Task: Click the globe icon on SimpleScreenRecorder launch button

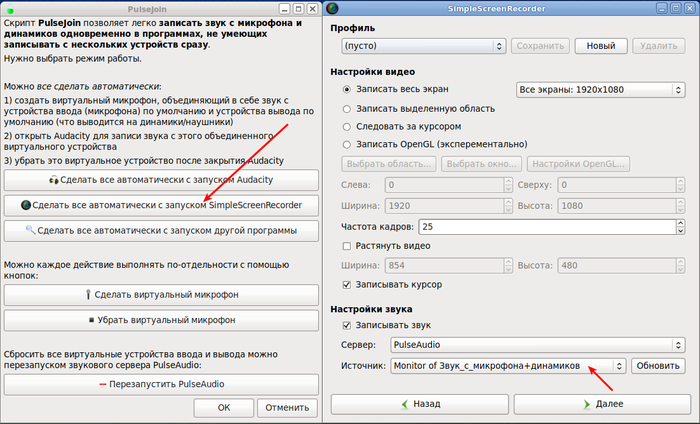Action: (26, 205)
